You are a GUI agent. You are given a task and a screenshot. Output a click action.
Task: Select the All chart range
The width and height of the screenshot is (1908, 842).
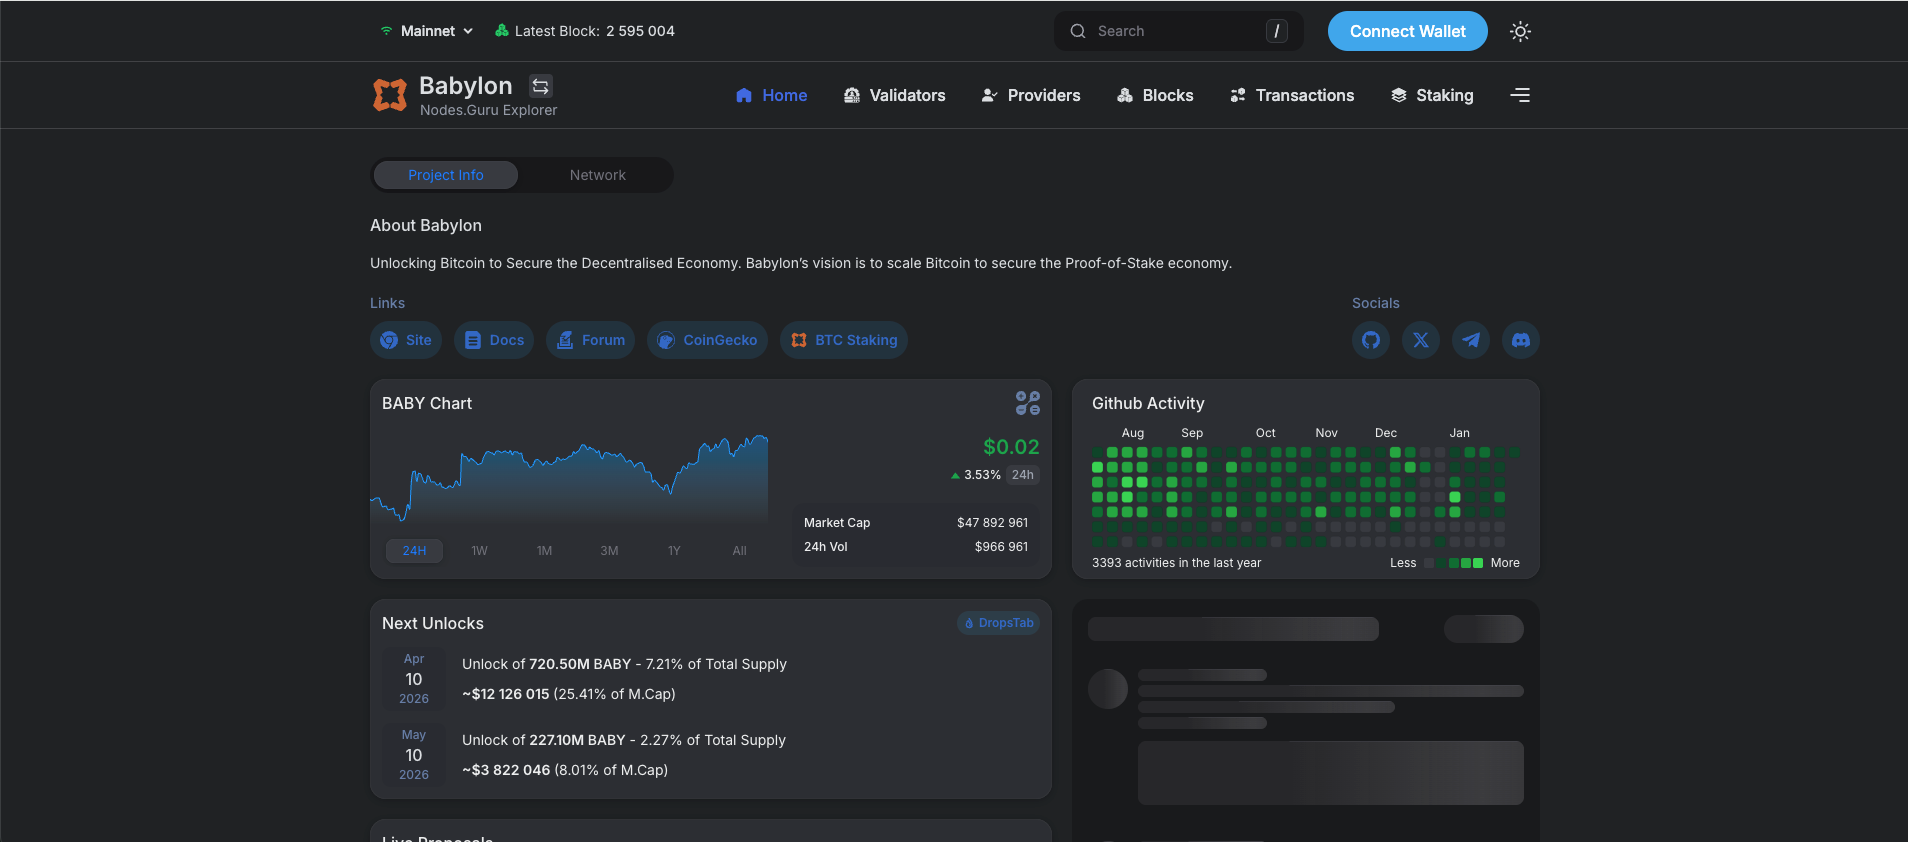pos(739,551)
